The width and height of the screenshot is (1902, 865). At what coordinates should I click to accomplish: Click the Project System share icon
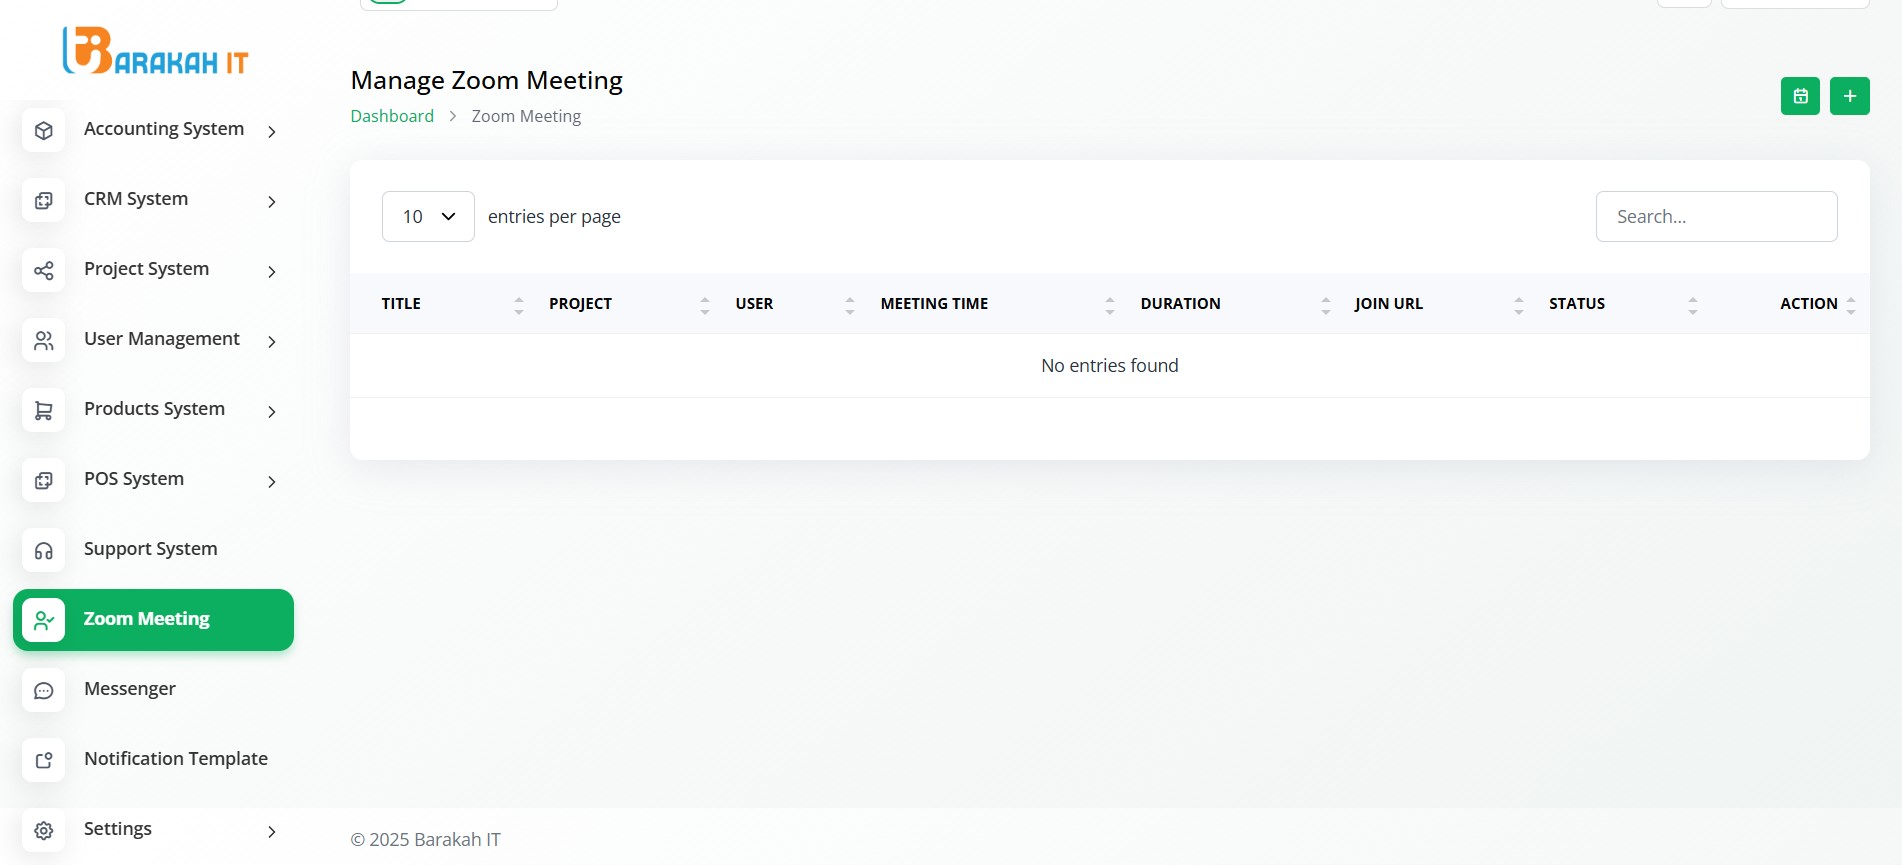(x=44, y=270)
